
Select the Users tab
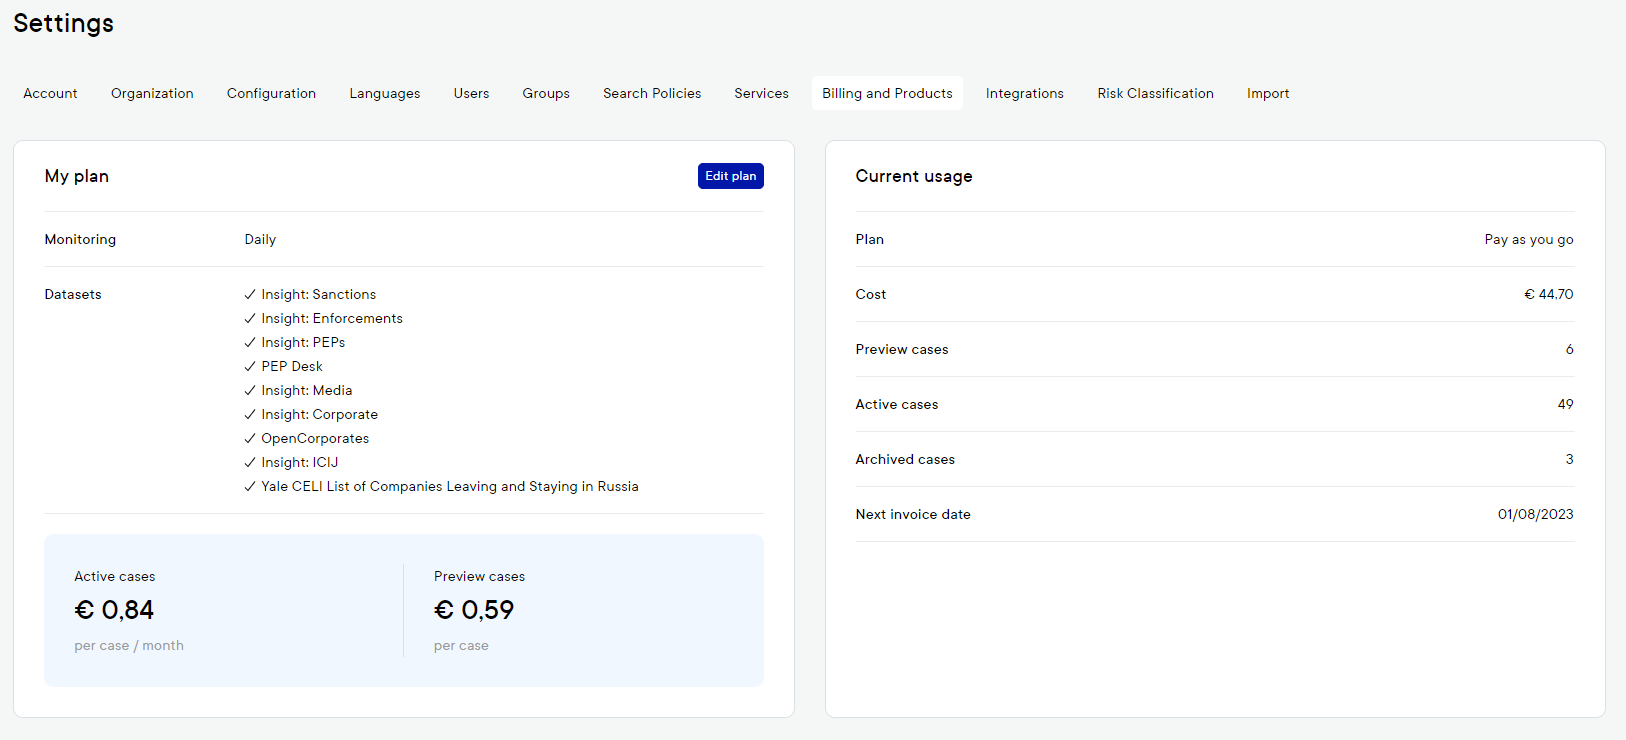471,93
